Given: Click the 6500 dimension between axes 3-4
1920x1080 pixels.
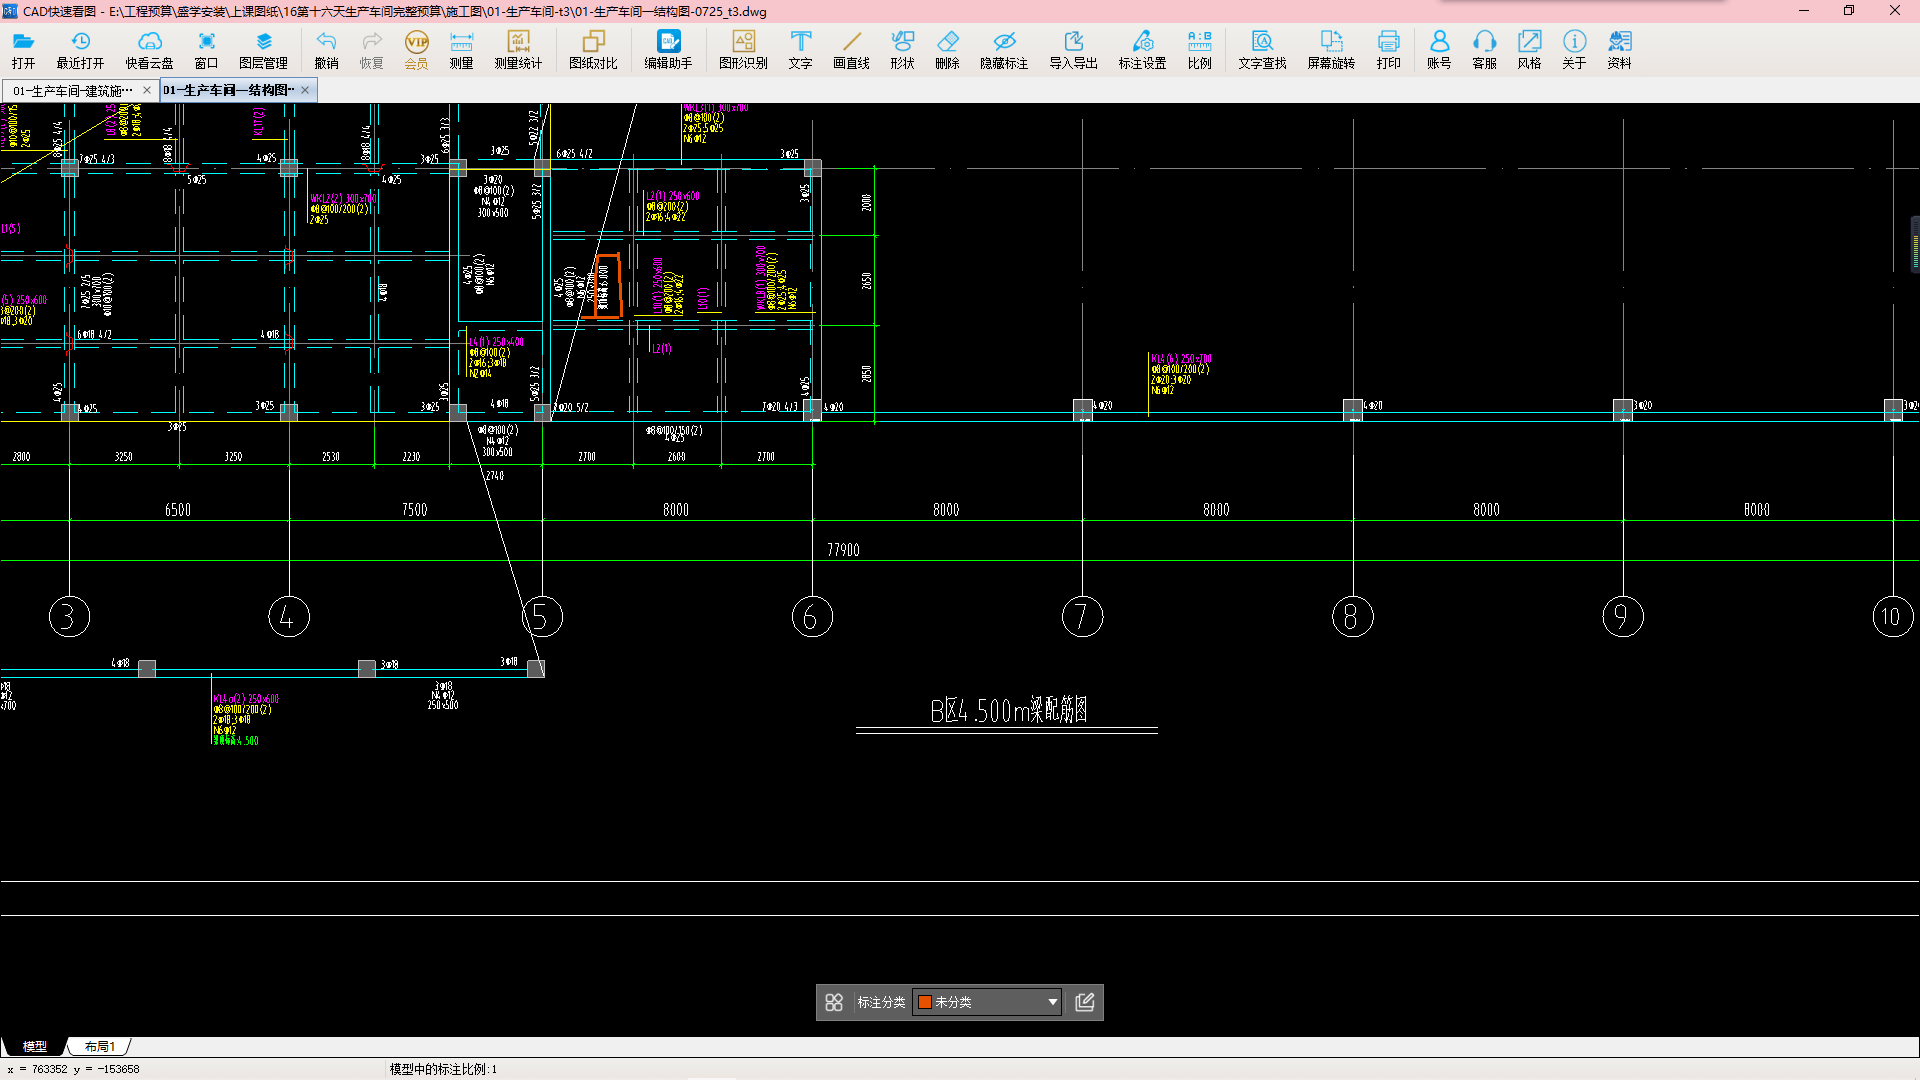Looking at the screenshot, I should [178, 510].
